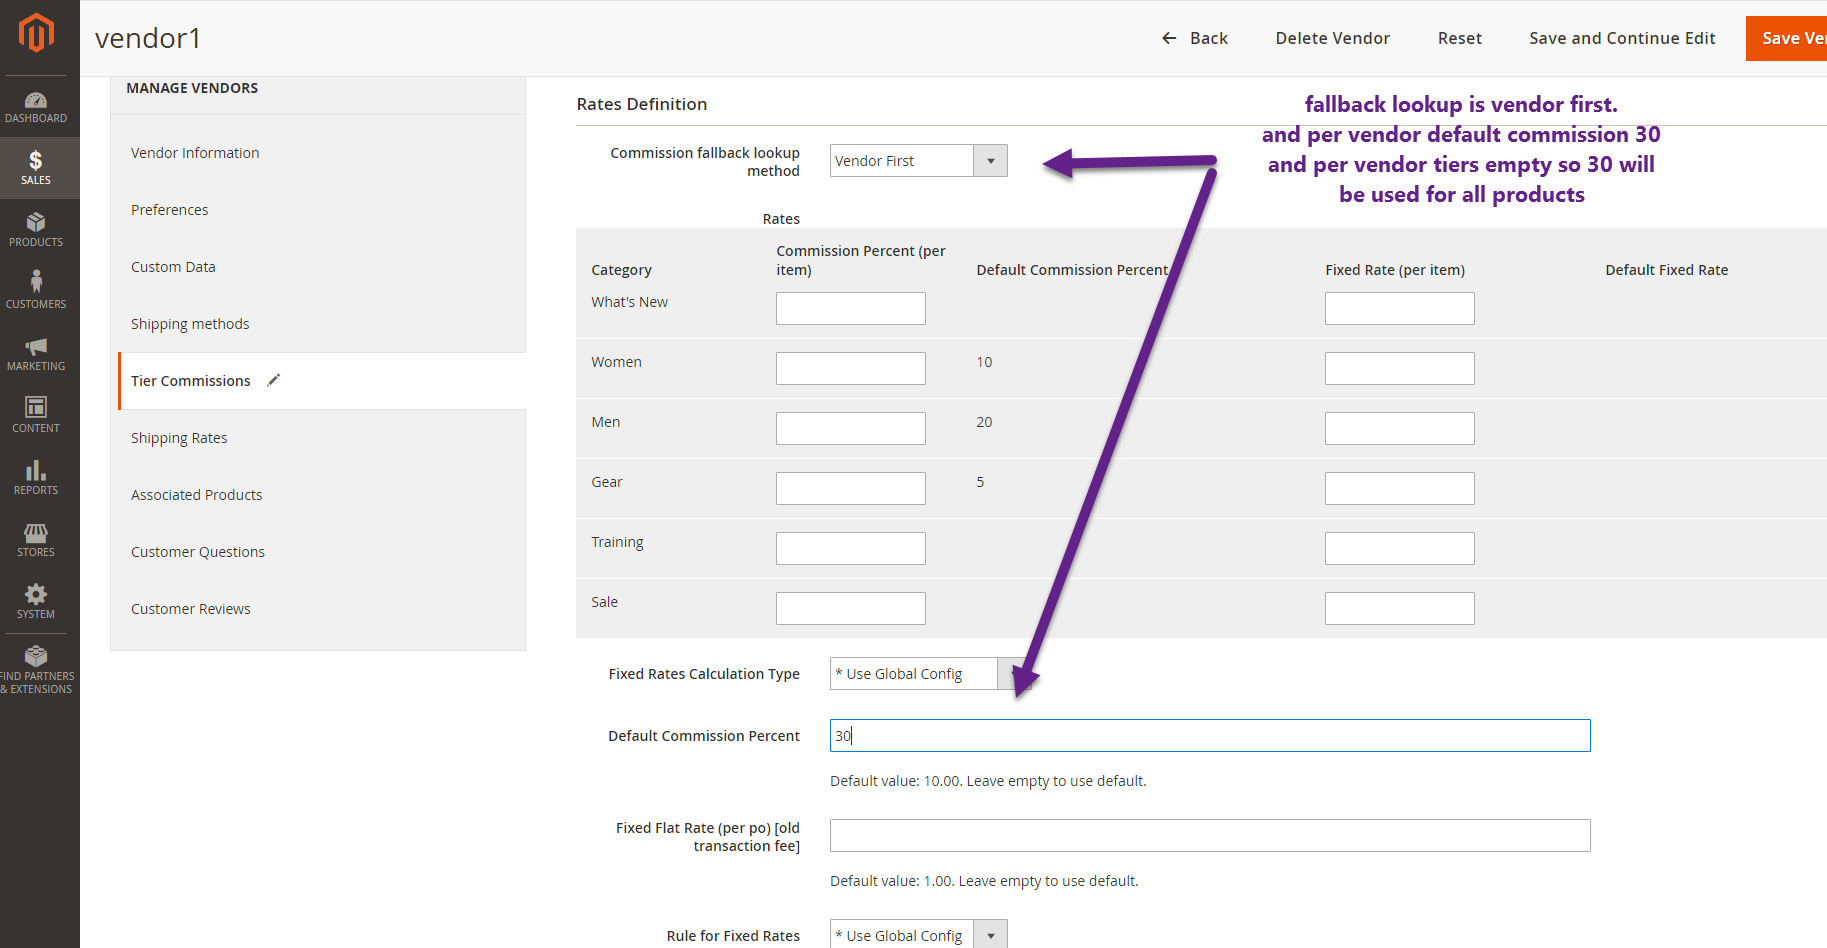Open the Preferences tab
Viewport: 1827px width, 948px height.
point(170,210)
